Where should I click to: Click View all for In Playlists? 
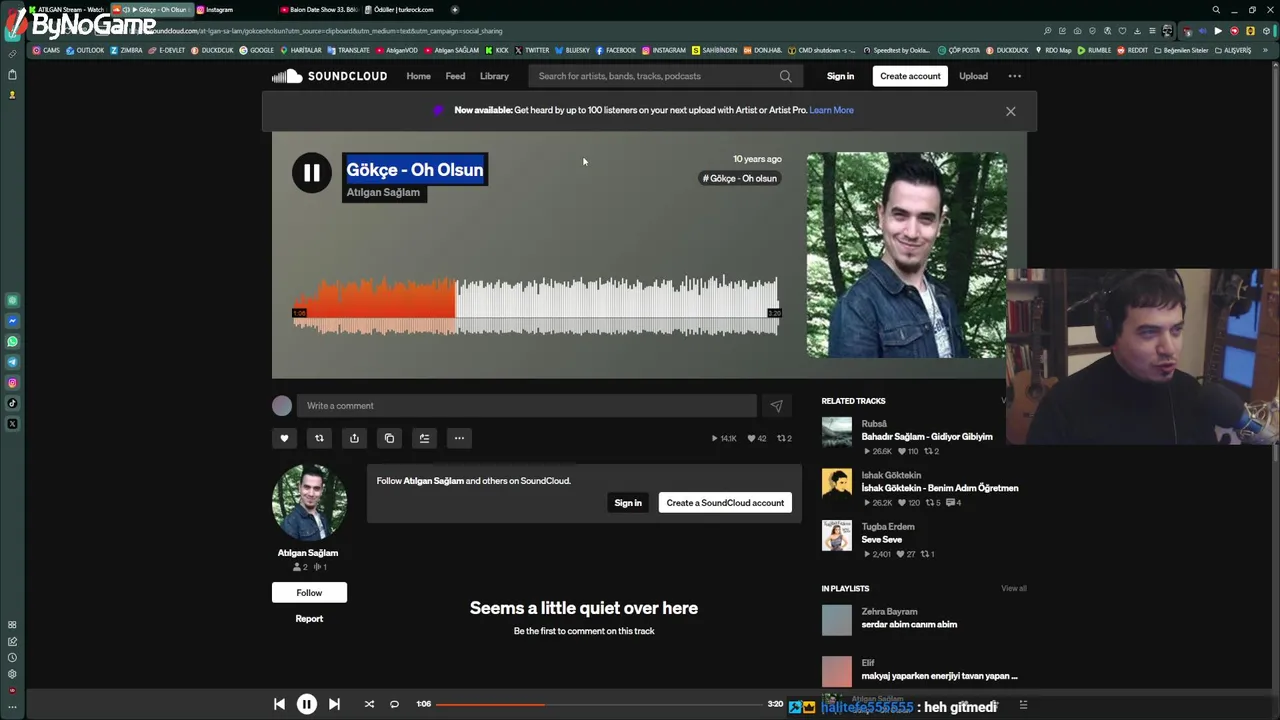click(1014, 589)
